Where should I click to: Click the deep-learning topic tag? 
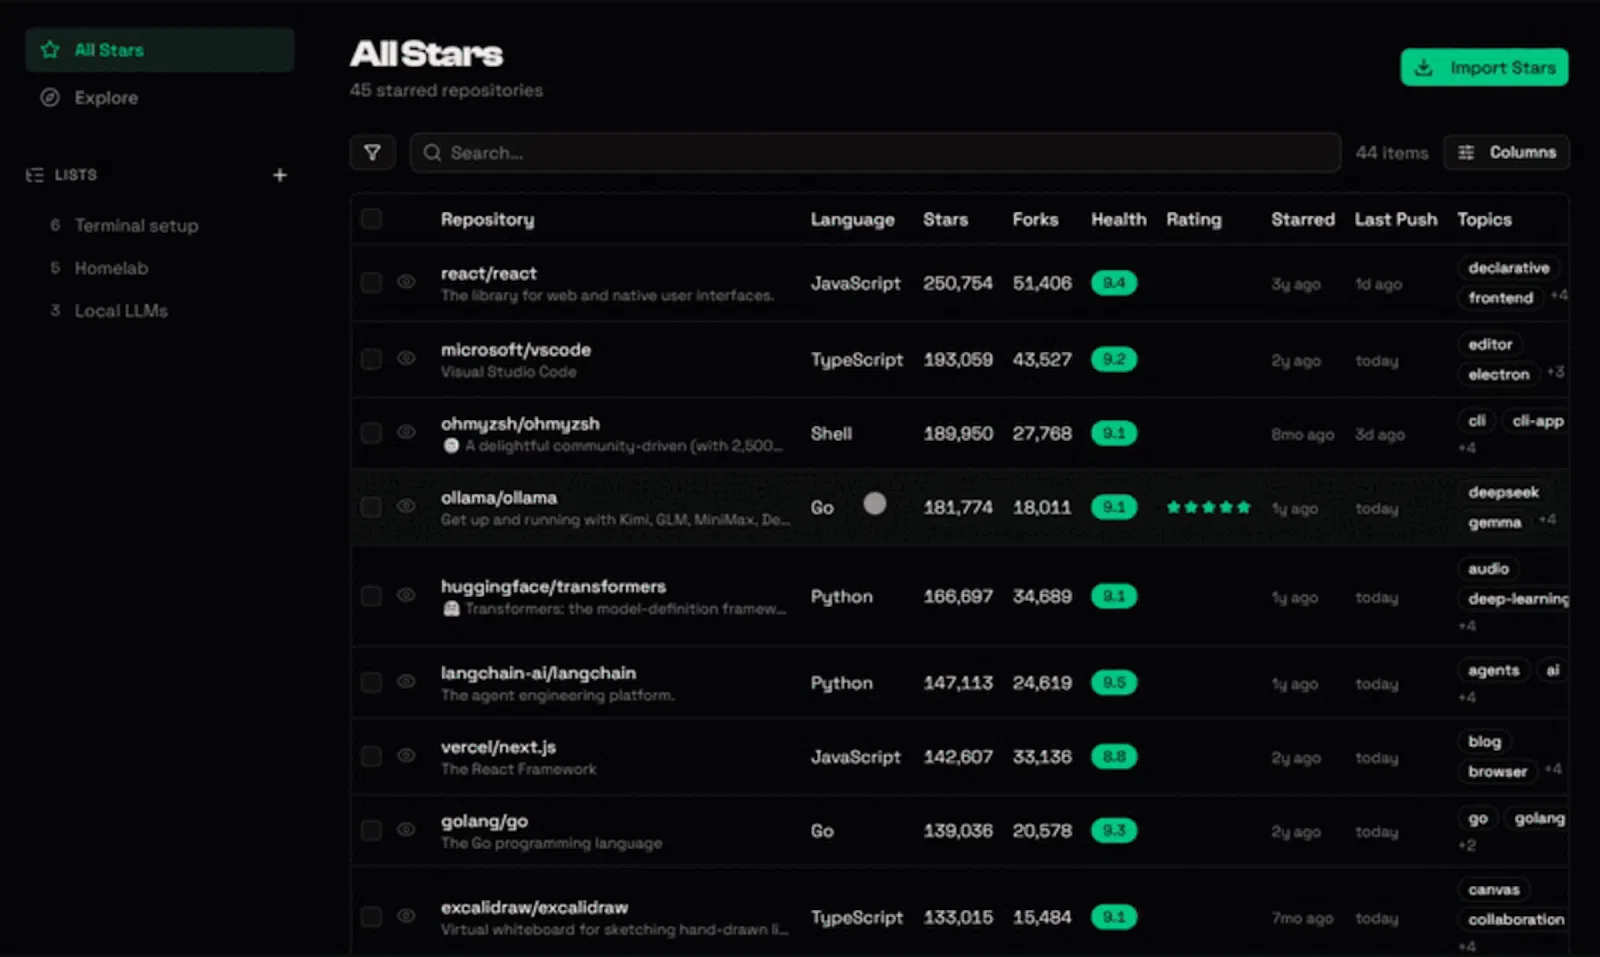1516,599
